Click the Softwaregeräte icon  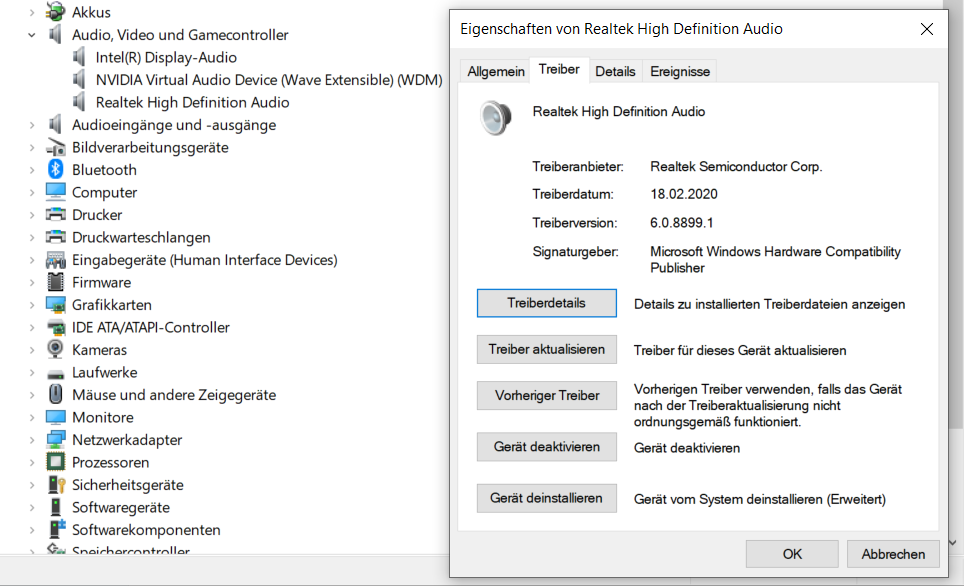click(55, 507)
